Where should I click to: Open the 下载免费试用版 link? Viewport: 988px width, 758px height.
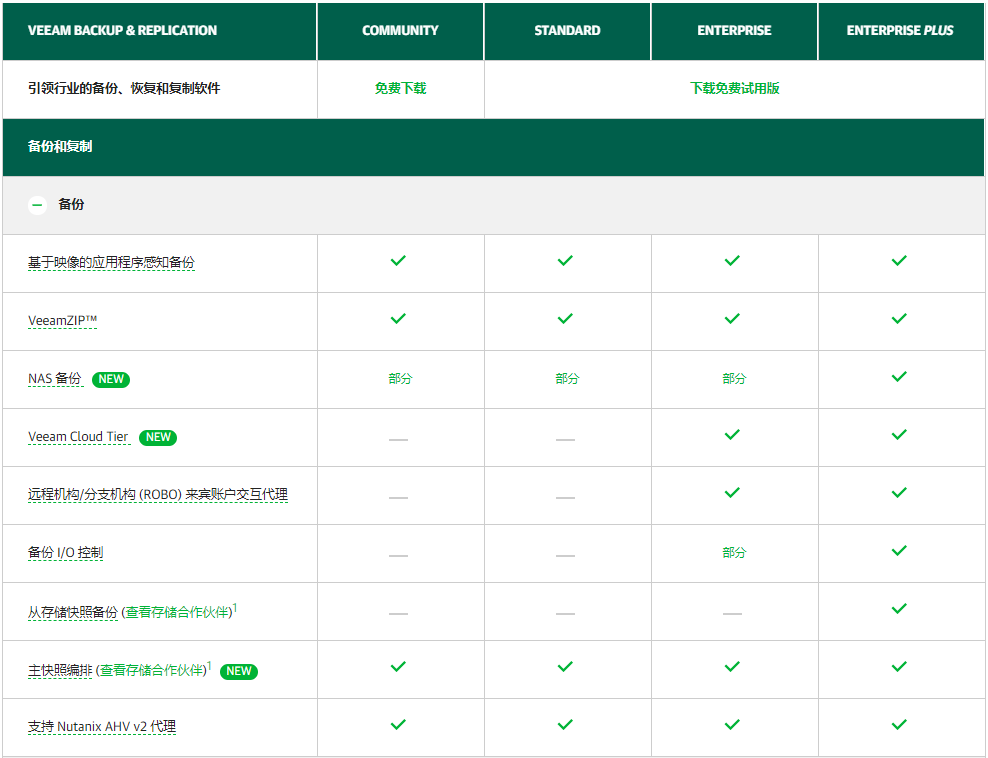(x=734, y=88)
